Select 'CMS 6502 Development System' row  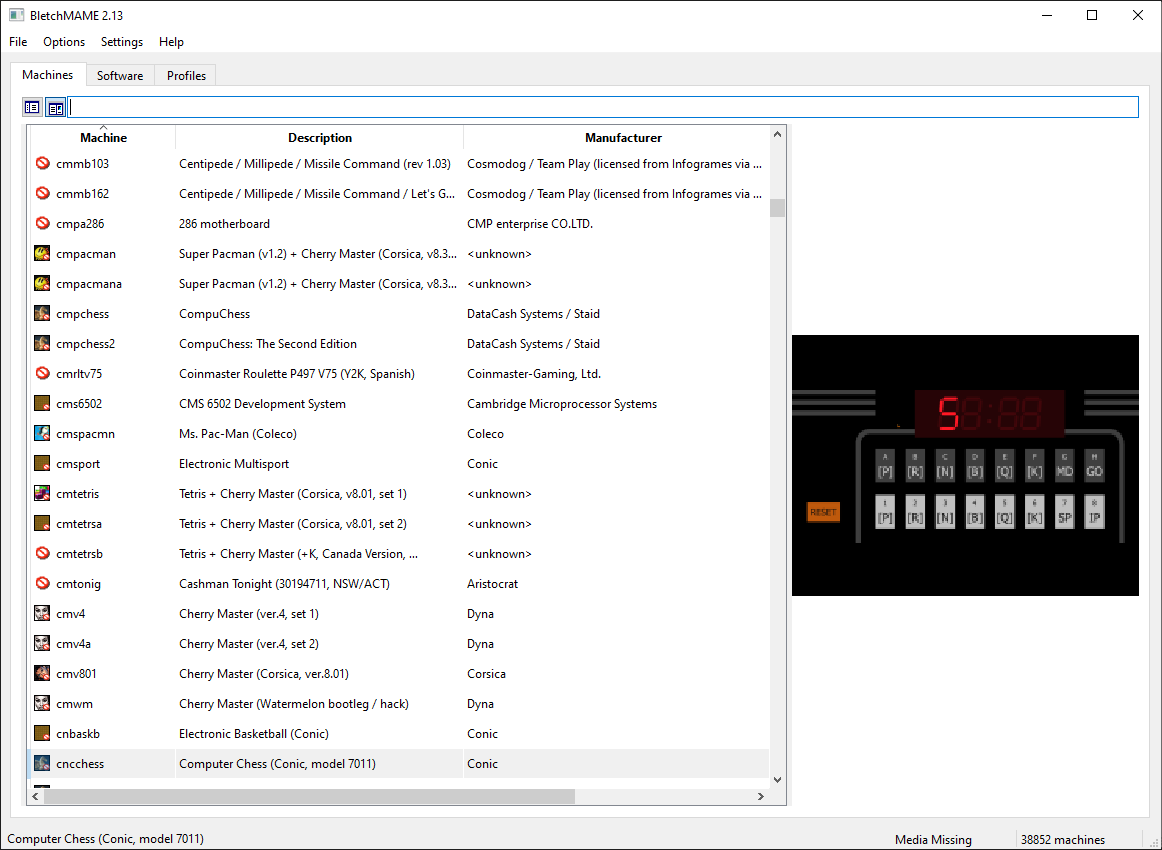pos(399,404)
